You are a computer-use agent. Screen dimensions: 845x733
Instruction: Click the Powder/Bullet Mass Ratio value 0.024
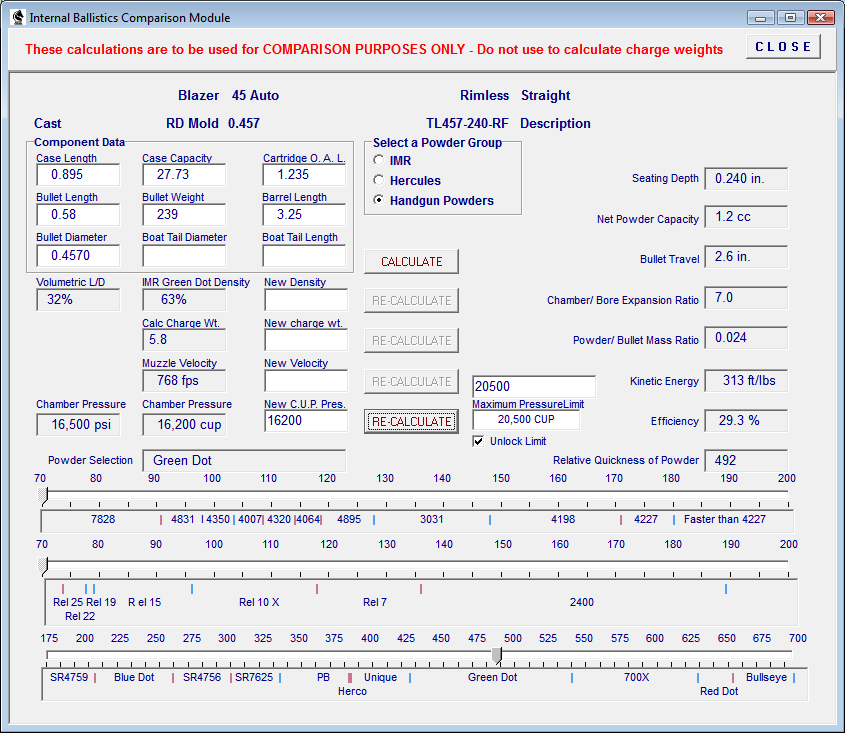click(746, 337)
